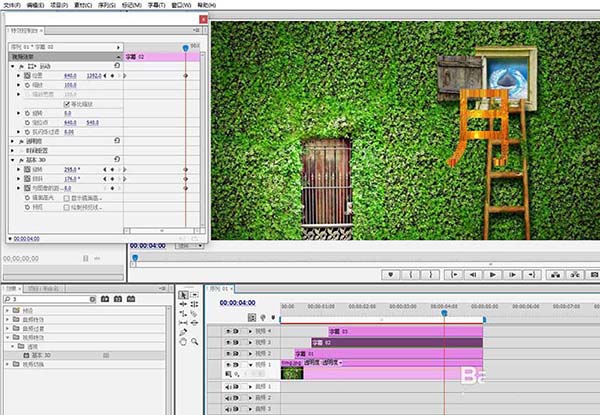Toggle the Snap icon in the timeline

pos(252,317)
